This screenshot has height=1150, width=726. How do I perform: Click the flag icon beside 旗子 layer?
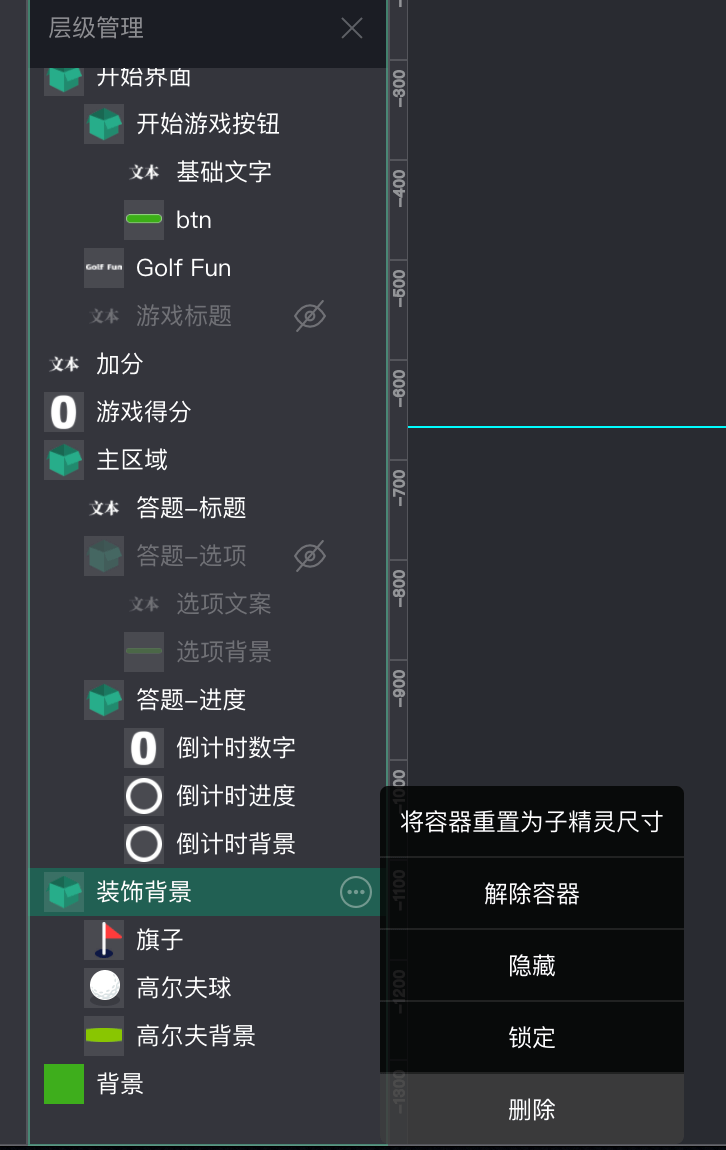[104, 940]
